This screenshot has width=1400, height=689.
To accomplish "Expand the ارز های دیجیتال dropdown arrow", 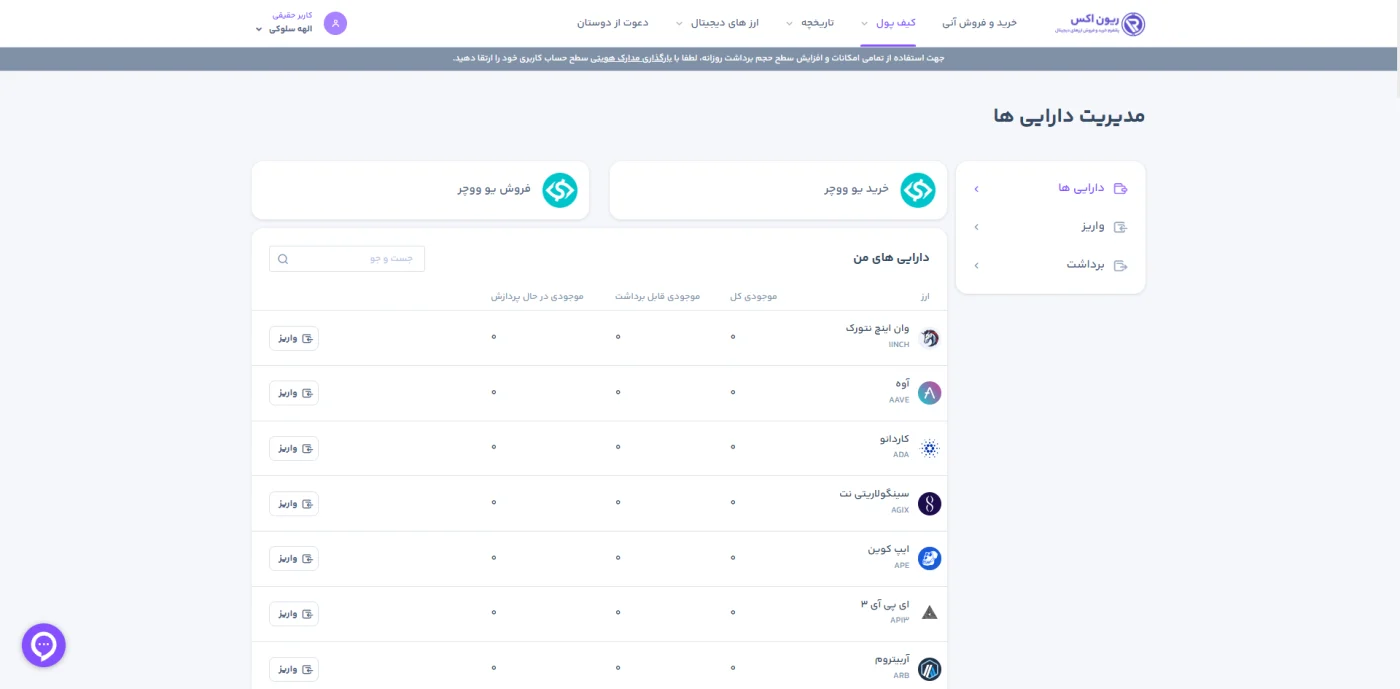I will click(679, 23).
